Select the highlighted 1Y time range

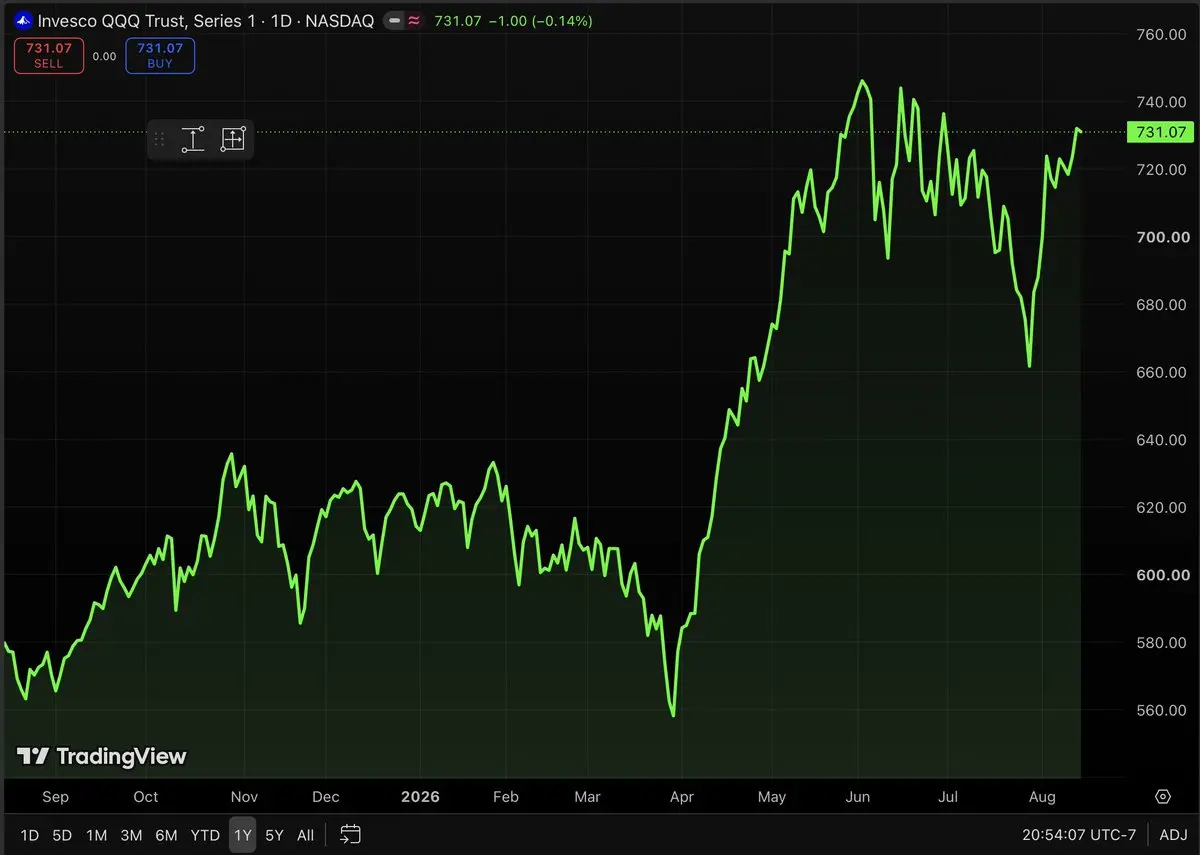[242, 835]
